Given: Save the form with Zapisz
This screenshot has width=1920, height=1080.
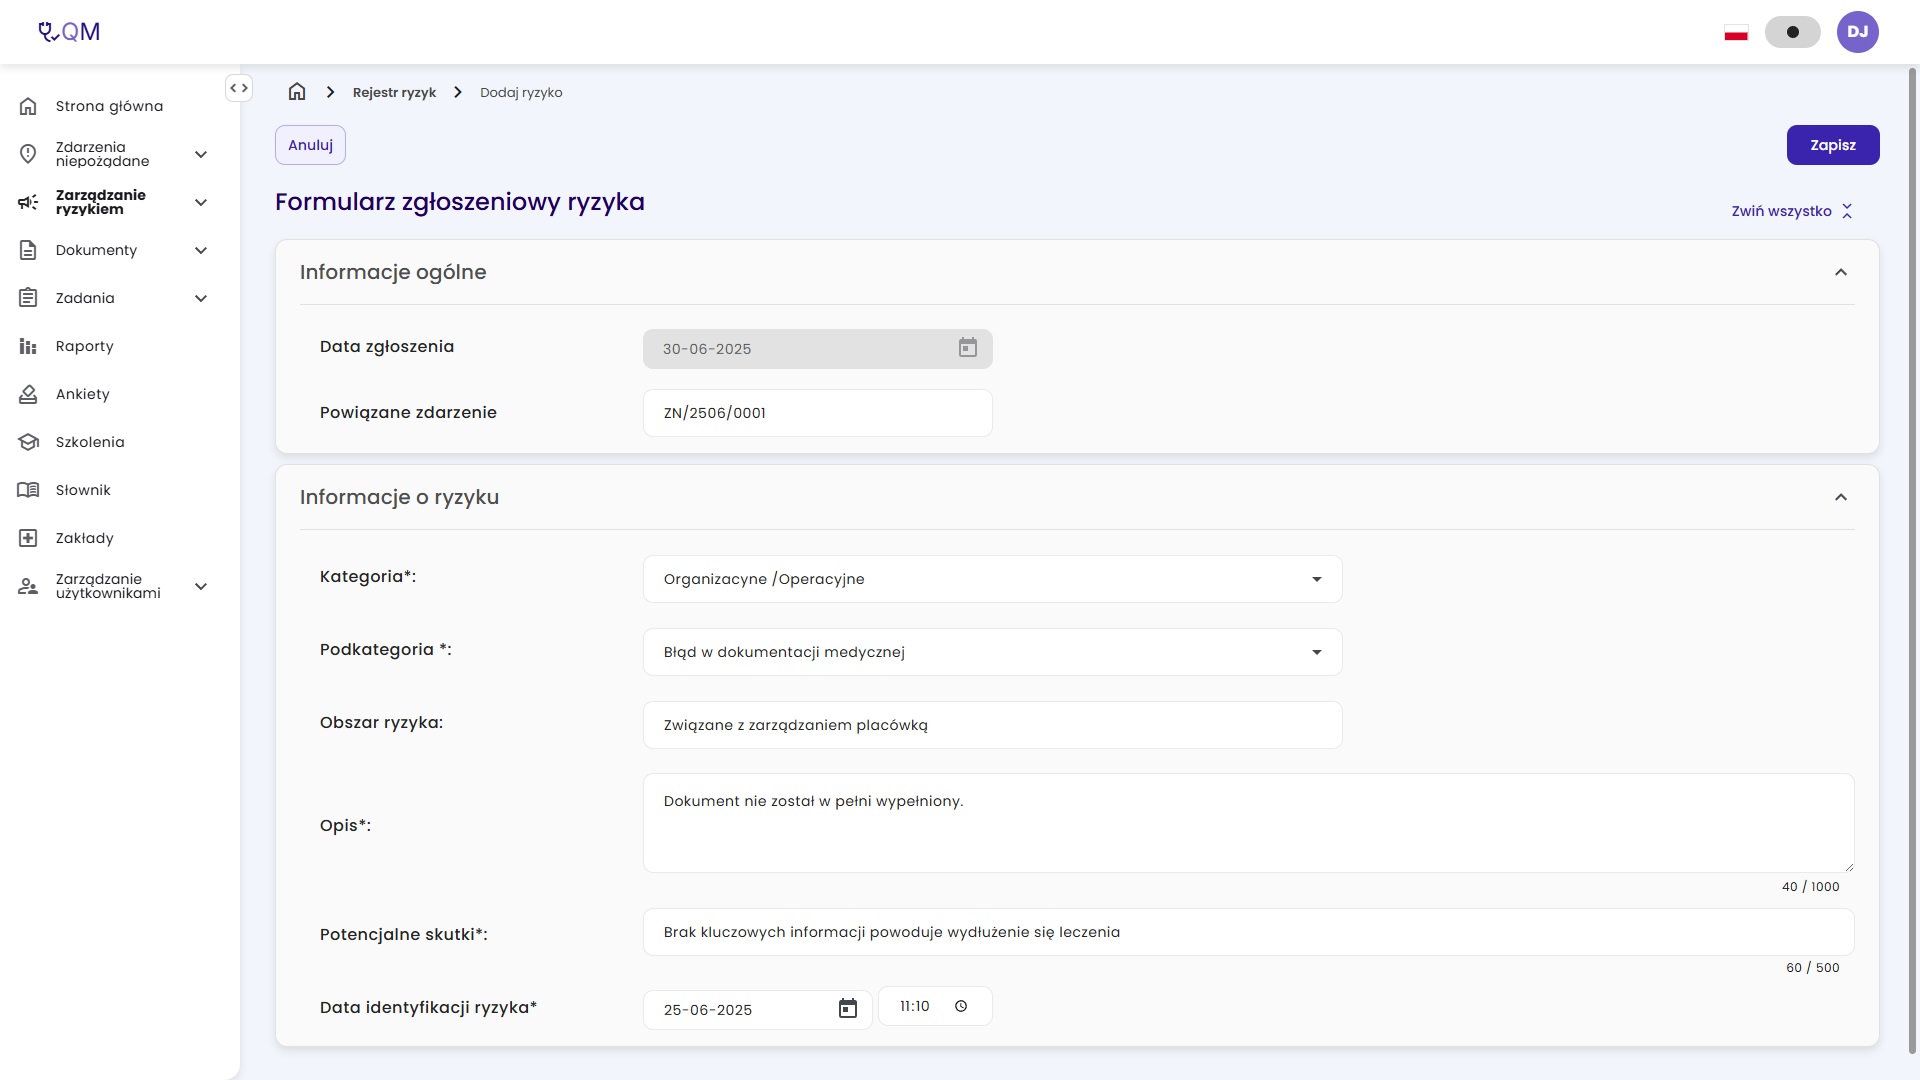Looking at the screenshot, I should tap(1833, 145).
